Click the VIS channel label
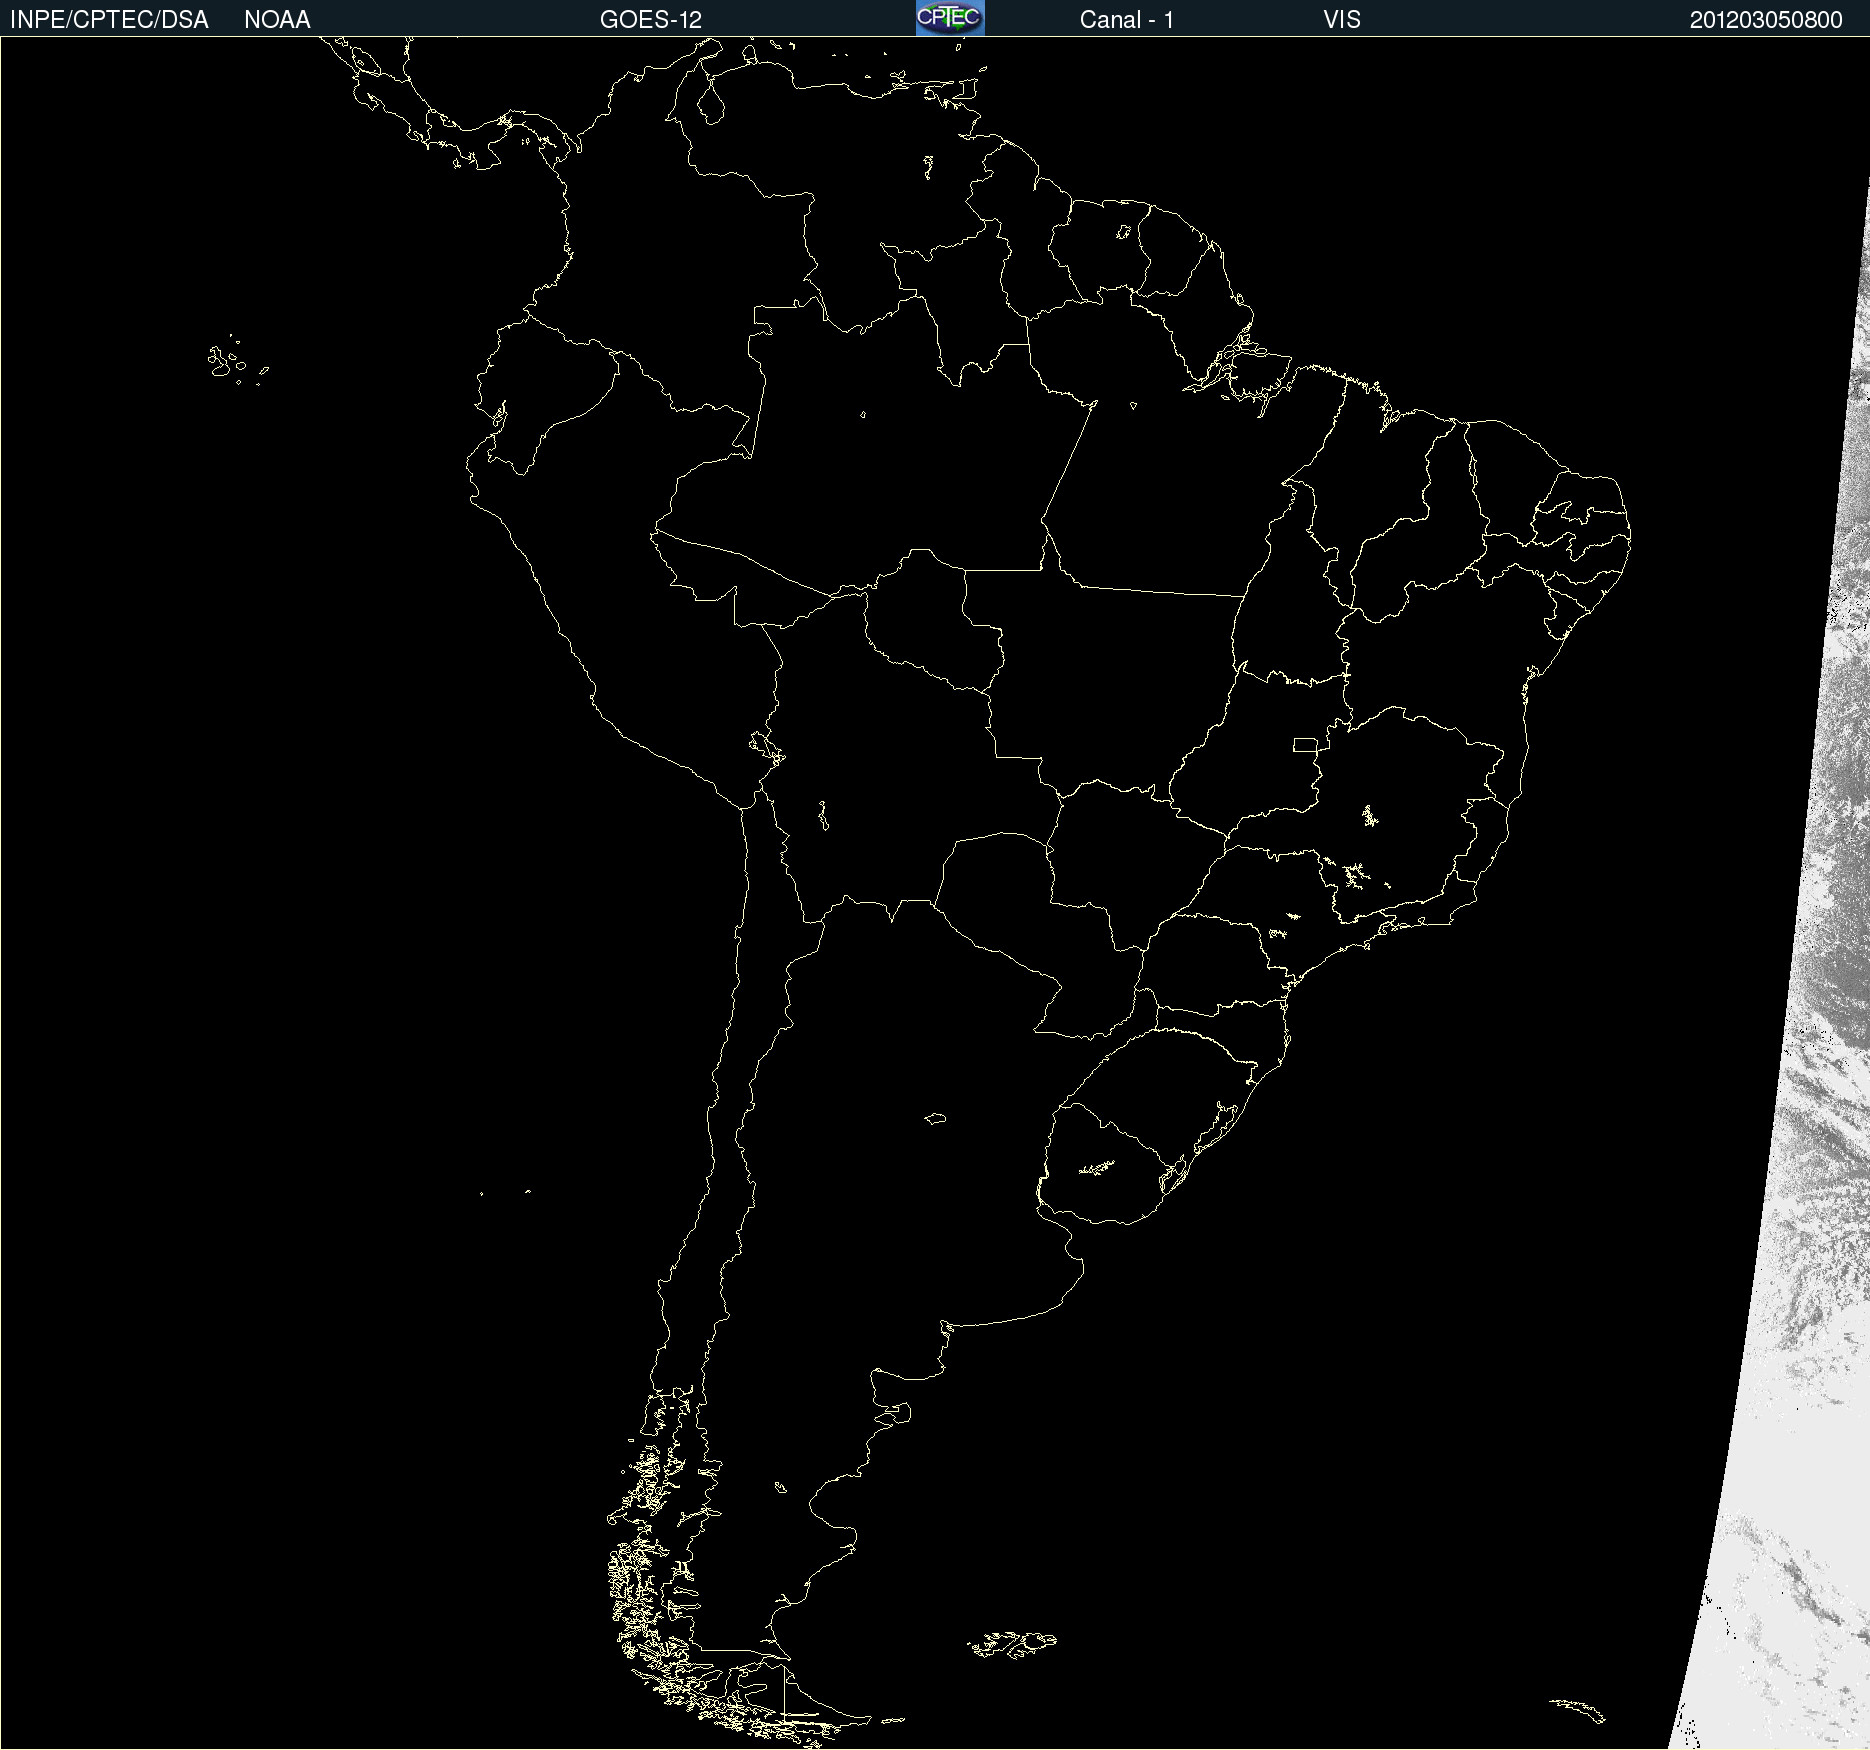 (1342, 20)
